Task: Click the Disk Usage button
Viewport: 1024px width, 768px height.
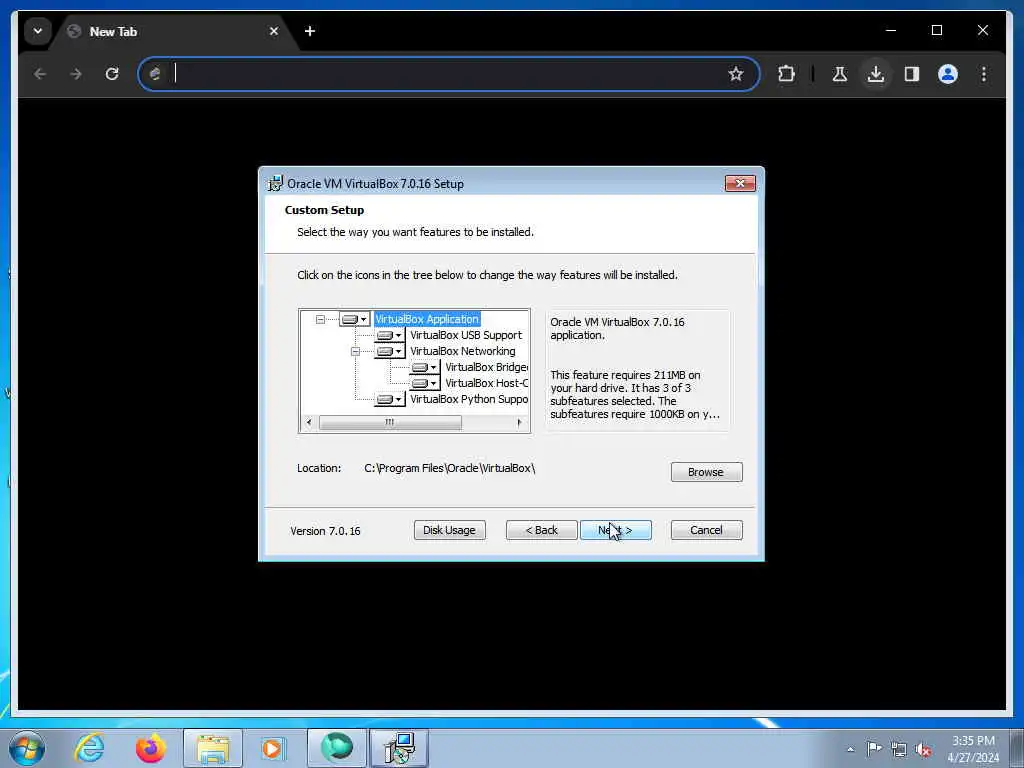Action: pos(449,530)
